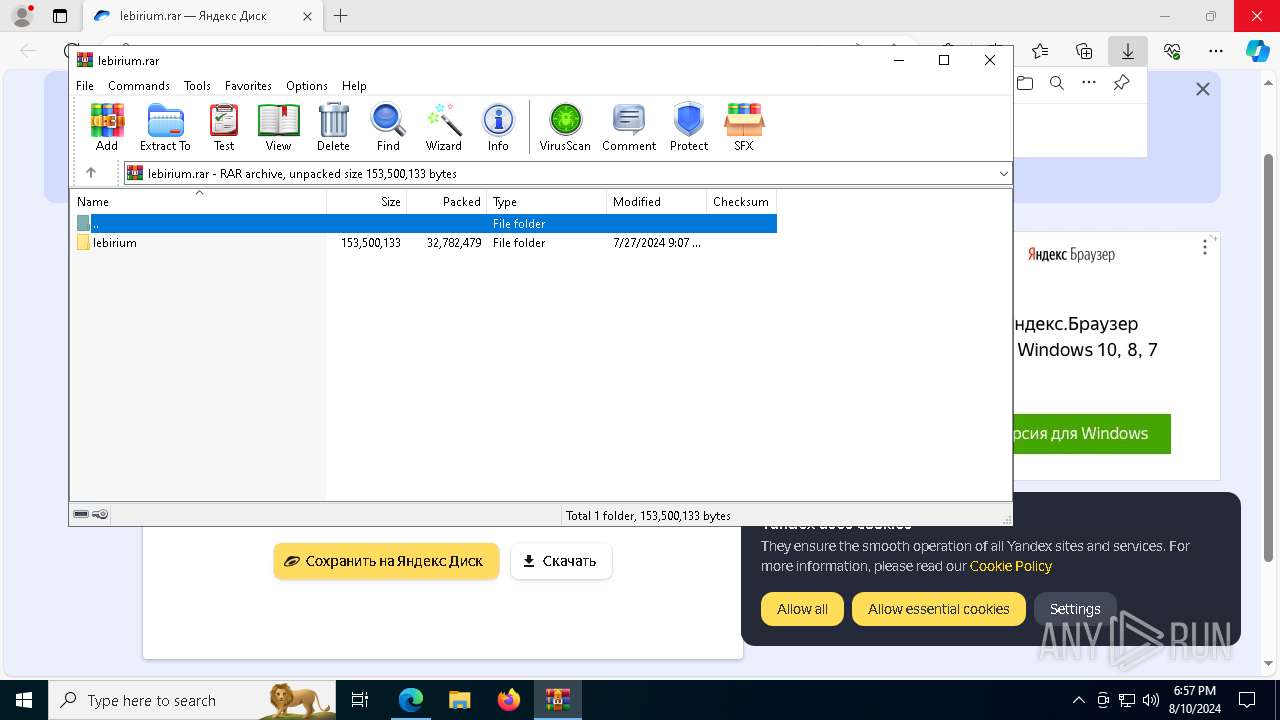Click the drive icon in WinRAR status bar
Viewport: 1280px width, 720px height.
[81, 515]
